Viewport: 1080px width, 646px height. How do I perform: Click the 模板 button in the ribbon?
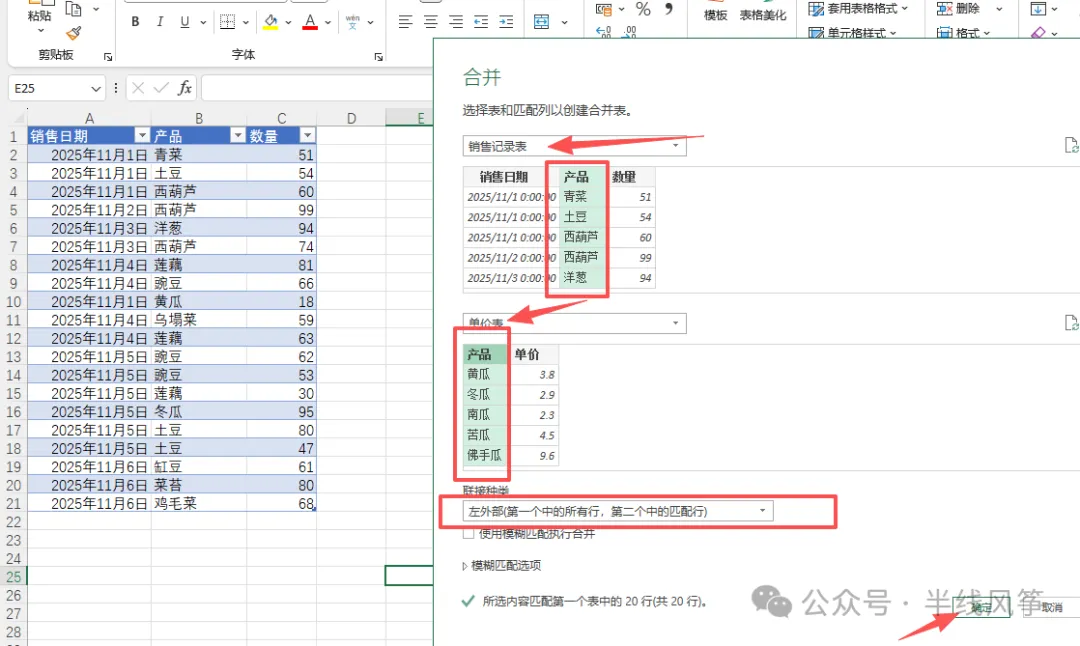[716, 14]
